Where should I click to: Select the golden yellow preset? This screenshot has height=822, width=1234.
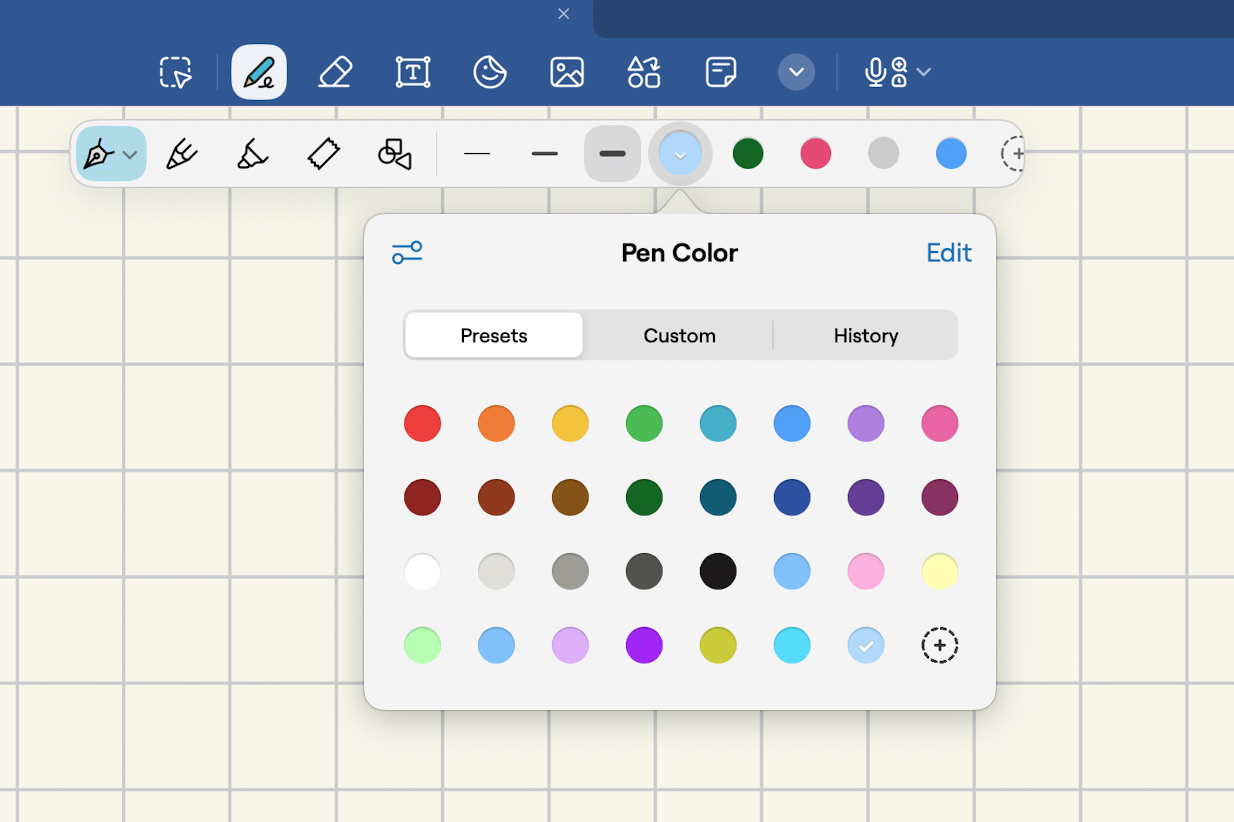coord(571,423)
